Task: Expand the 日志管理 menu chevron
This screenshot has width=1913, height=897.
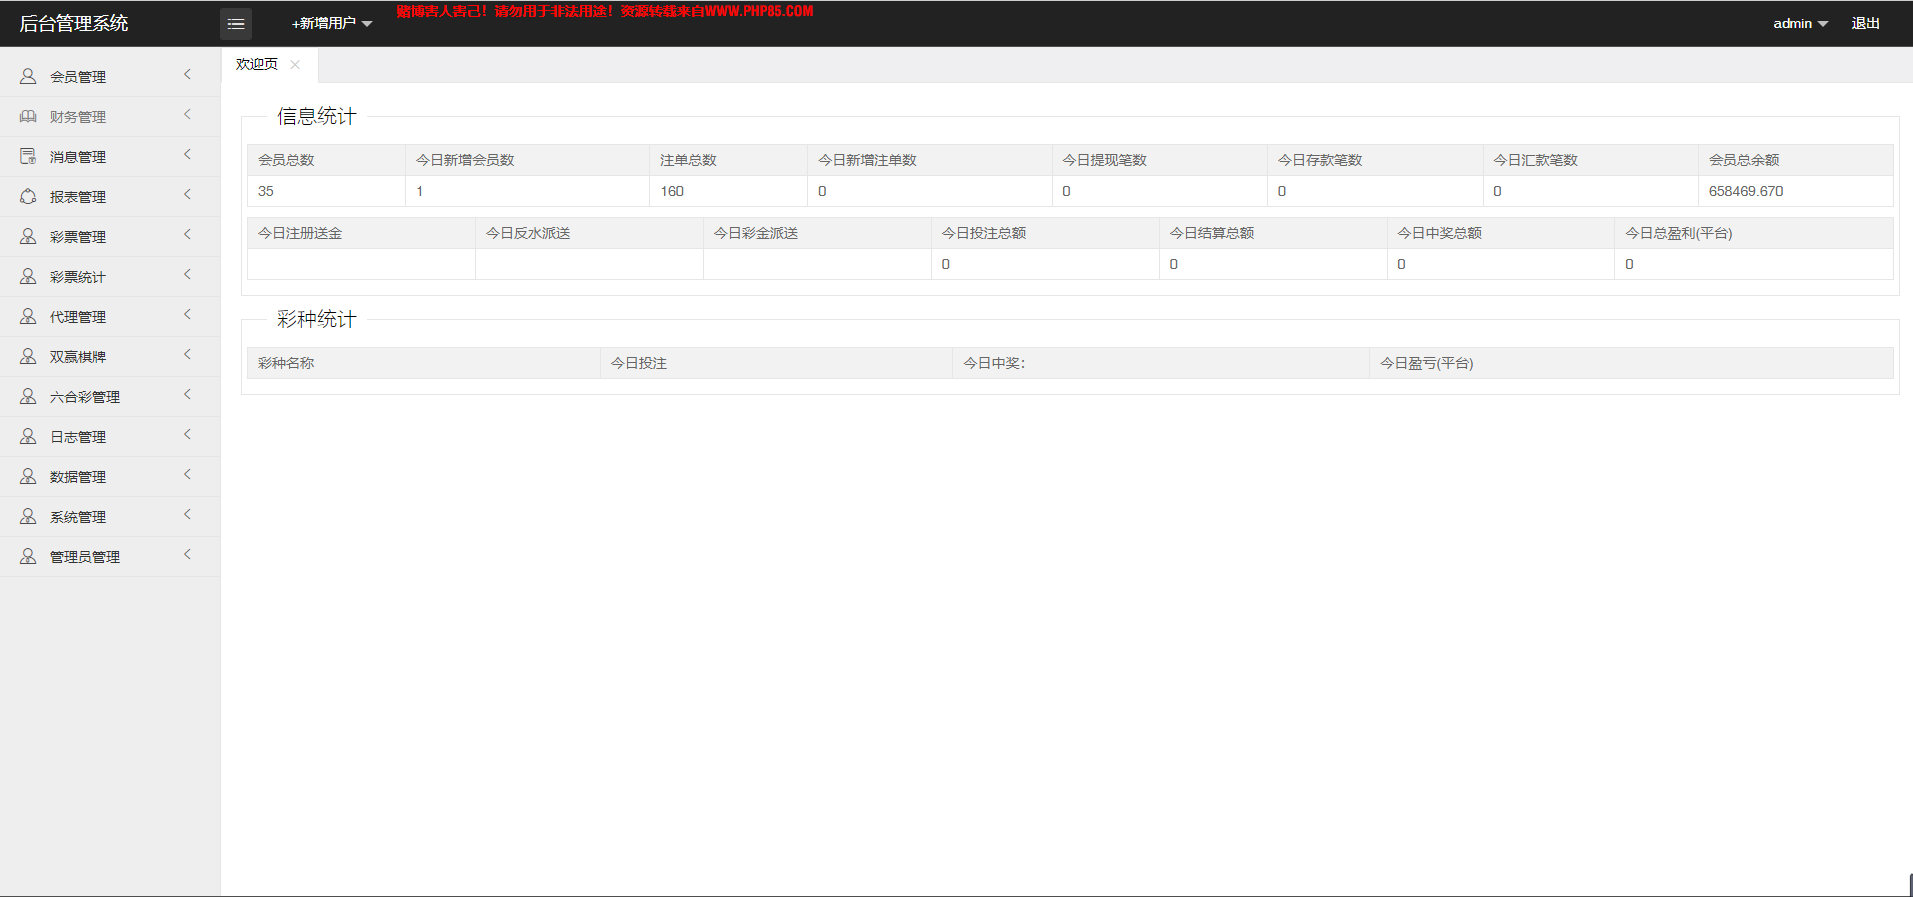Action: click(x=187, y=435)
